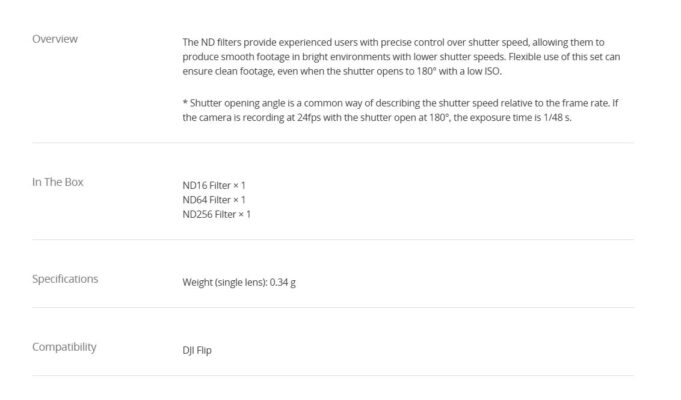Click the opening words "The ND filters provide"
The height and width of the screenshot is (400, 681).
[x=223, y=42]
